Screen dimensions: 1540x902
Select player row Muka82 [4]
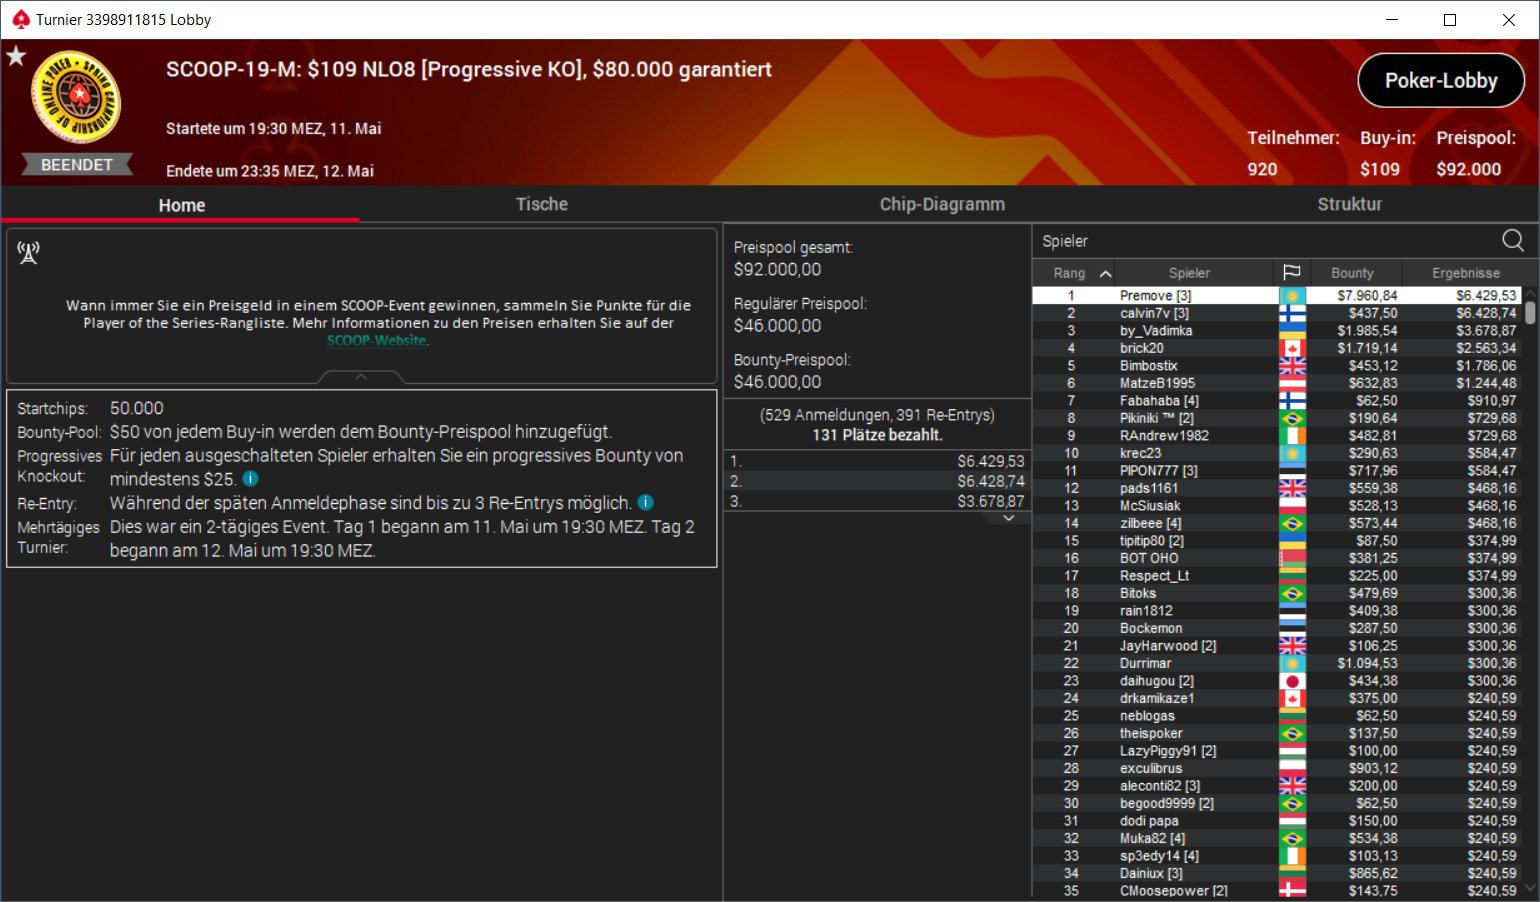1276,838
